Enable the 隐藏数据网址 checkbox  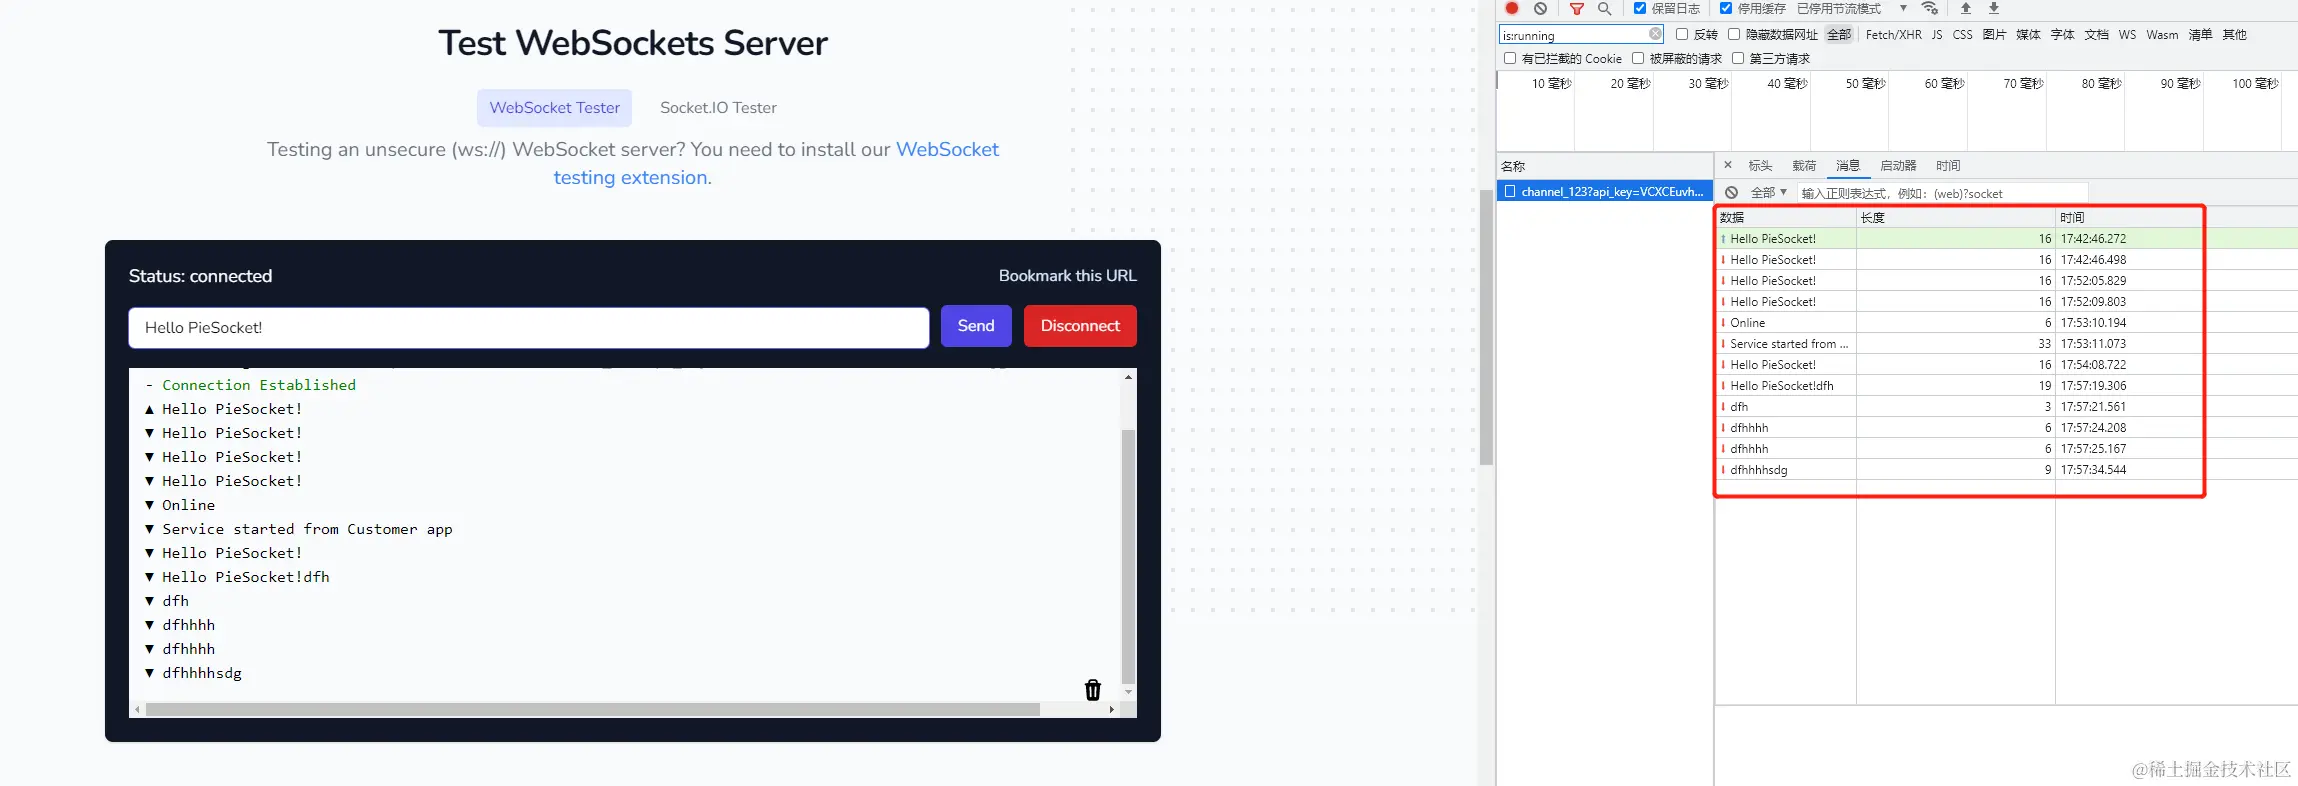tap(1734, 34)
